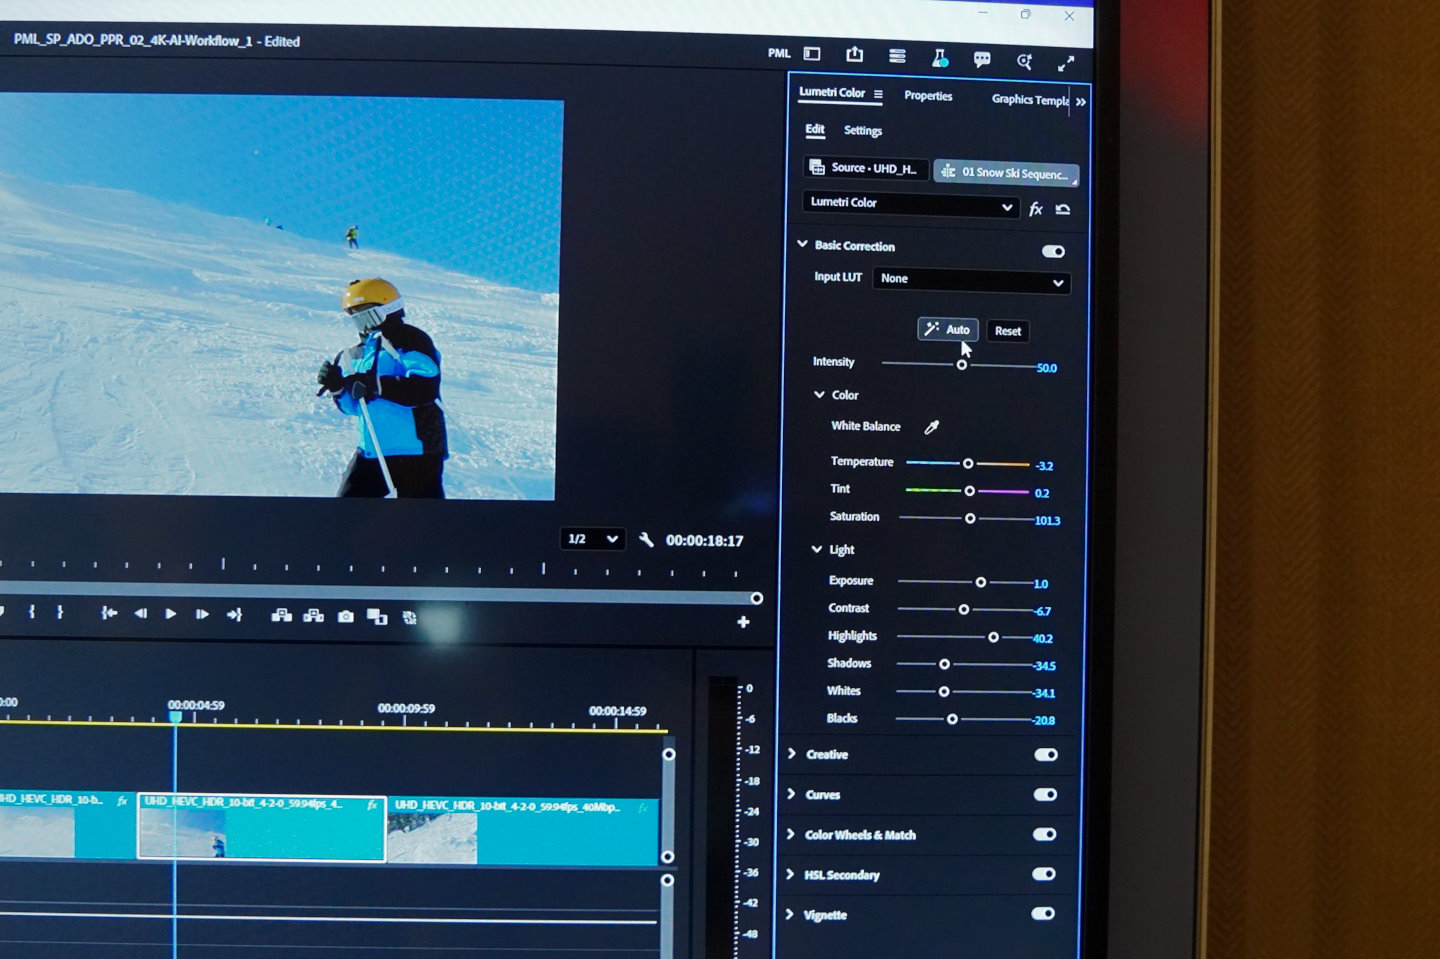Click the White Balance eyedropper
1440x959 pixels.
point(931,427)
